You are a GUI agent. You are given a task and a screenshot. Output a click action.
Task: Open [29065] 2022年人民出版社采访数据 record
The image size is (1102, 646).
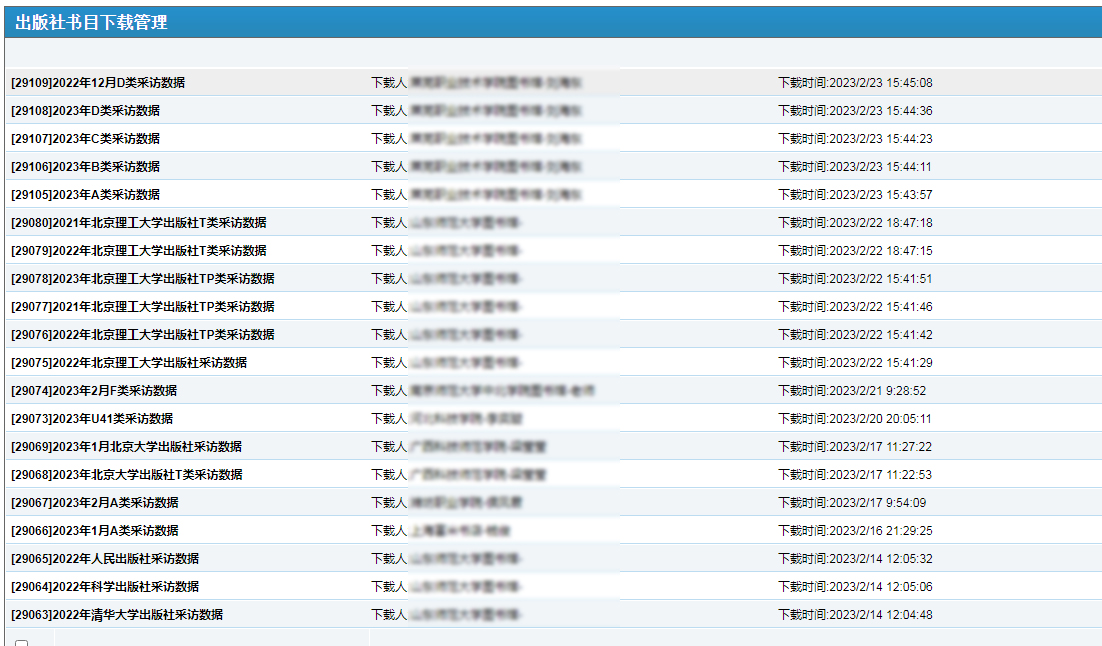pyautogui.click(x=105, y=559)
